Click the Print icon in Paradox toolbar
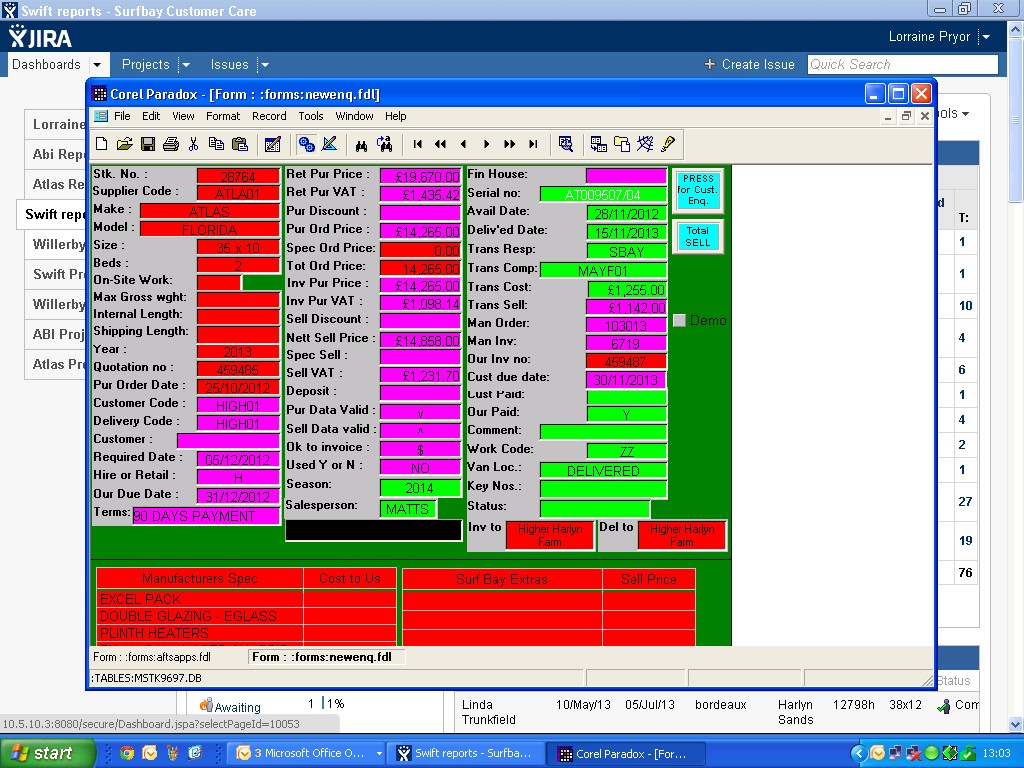 click(170, 144)
